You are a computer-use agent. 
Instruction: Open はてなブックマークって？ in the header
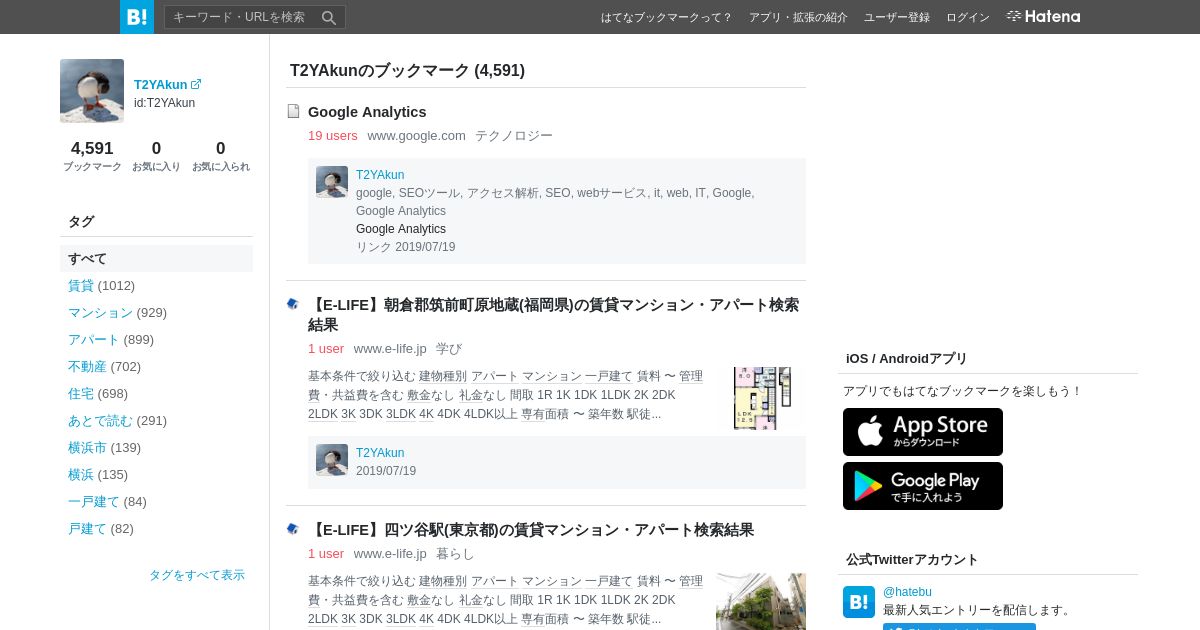tap(667, 17)
